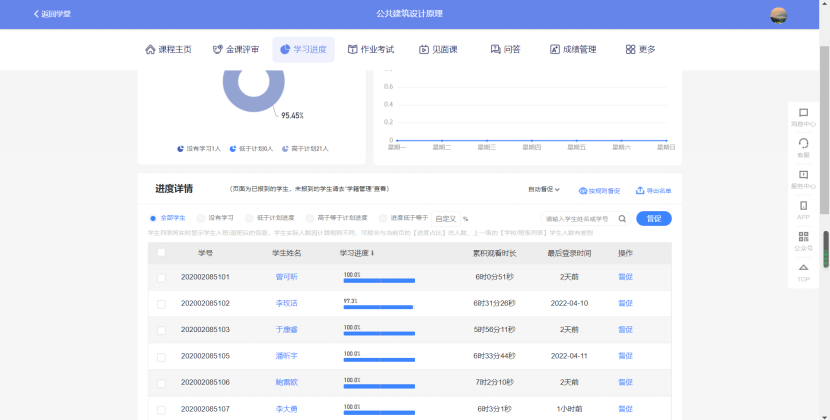Image resolution: width=830 pixels, height=420 pixels.
Task: Go to the 成绩管理 tab
Action: click(x=573, y=49)
